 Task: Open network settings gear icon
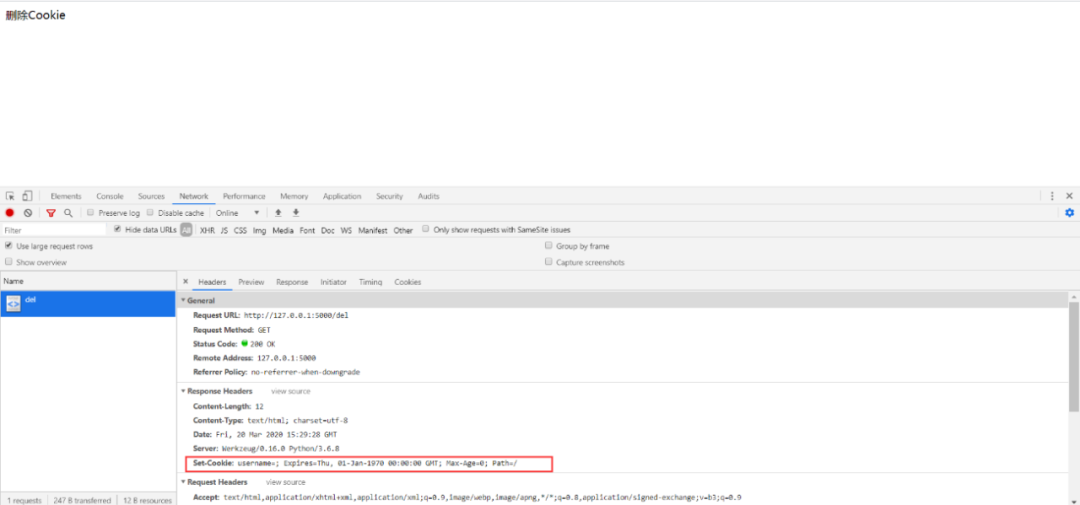[1070, 213]
